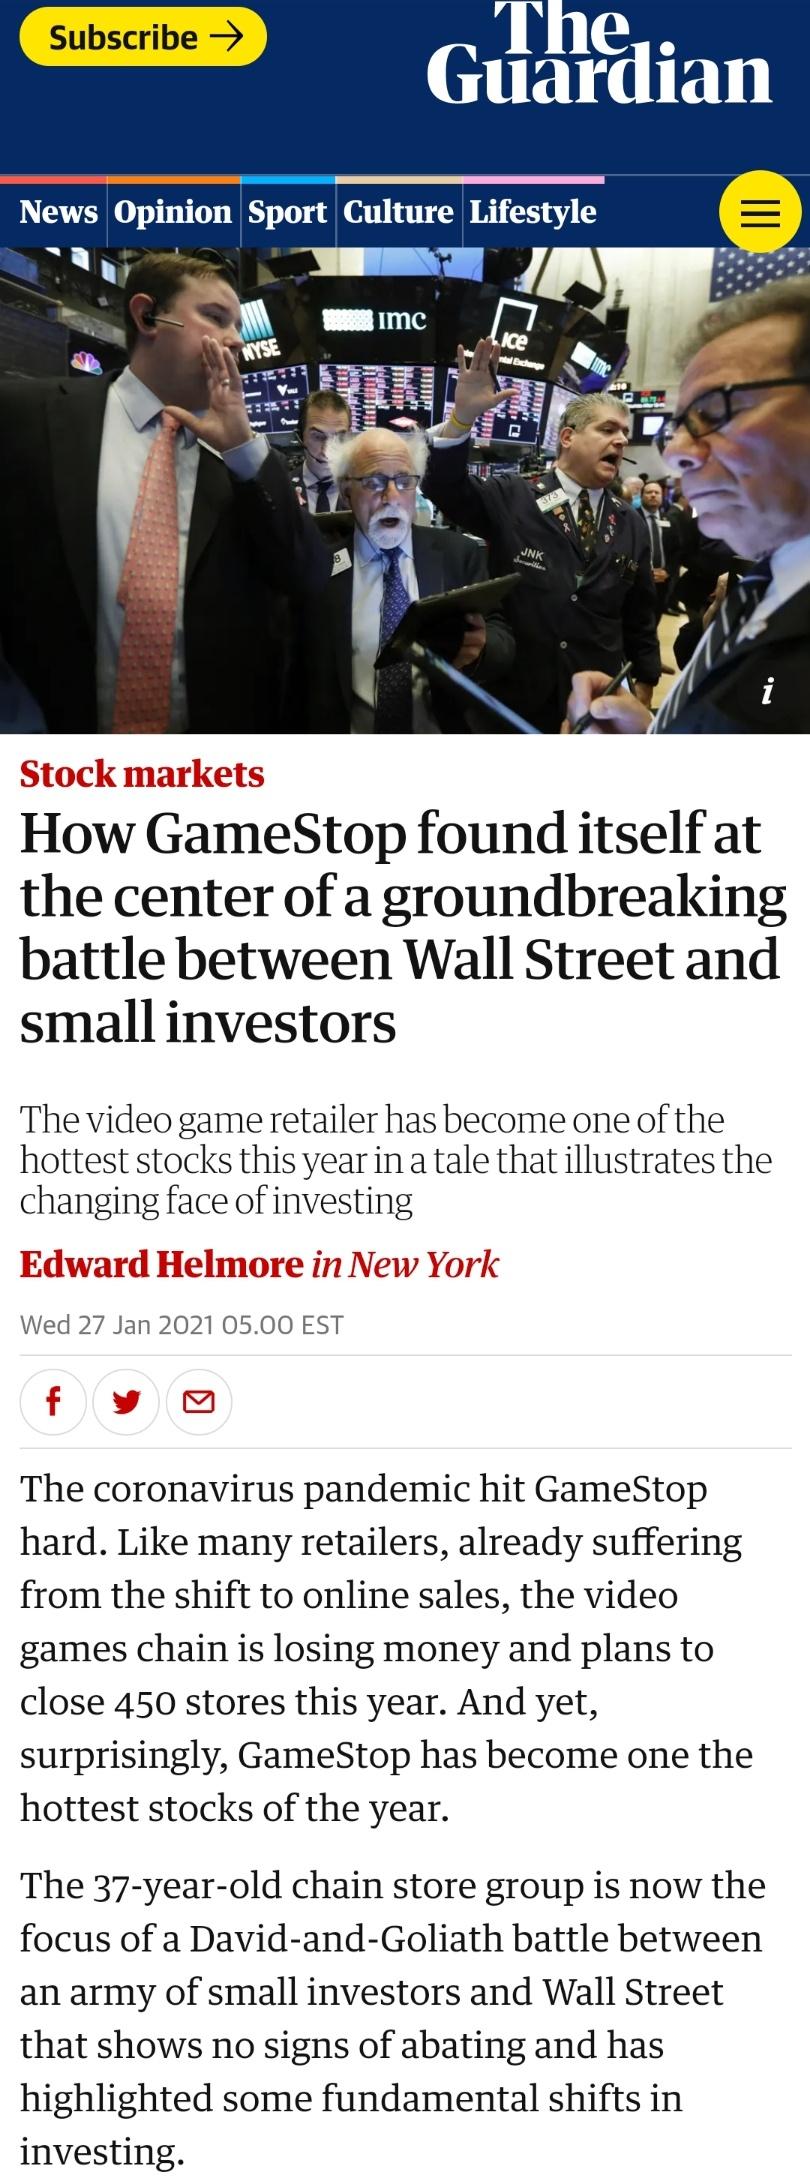The width and height of the screenshot is (810, 2179).
Task: Click the arrow inside the Subscribe button
Action: click(x=228, y=38)
